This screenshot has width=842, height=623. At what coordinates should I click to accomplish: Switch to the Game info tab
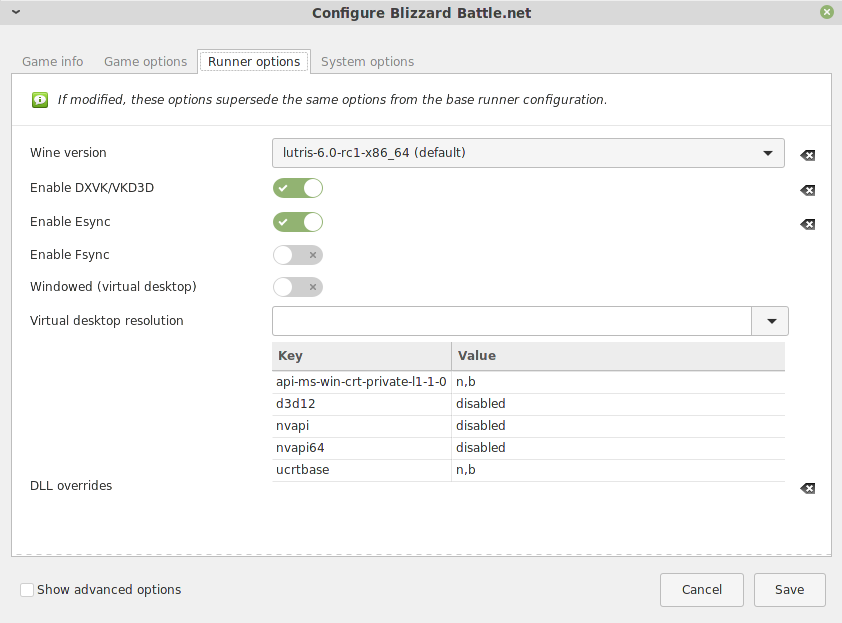tap(53, 62)
